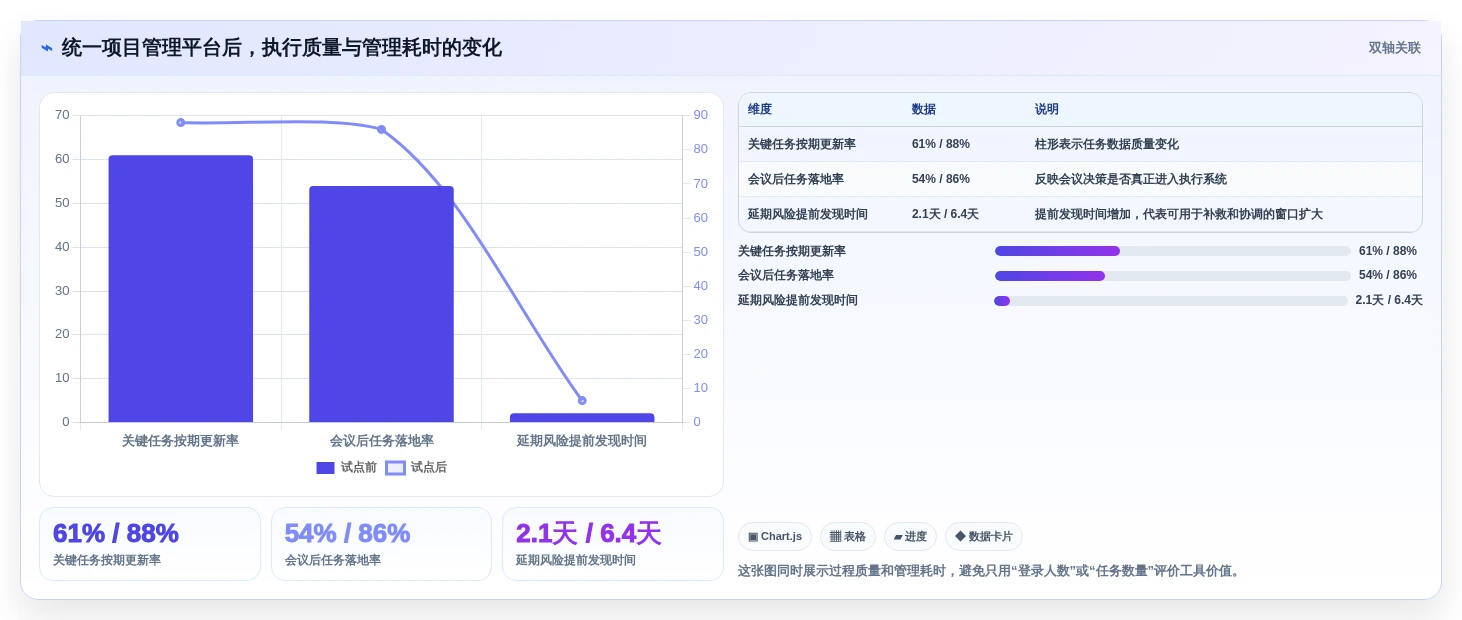Click the chart x-axis label 关键任务按期更新率
1462x620 pixels.
(x=181, y=441)
